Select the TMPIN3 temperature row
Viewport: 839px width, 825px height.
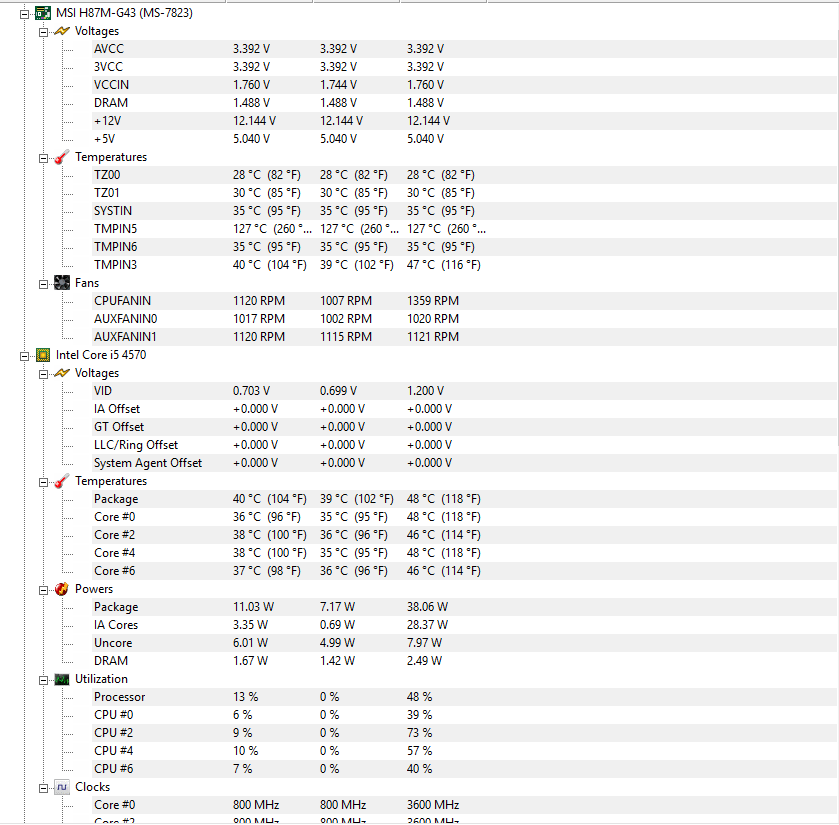(464, 265)
